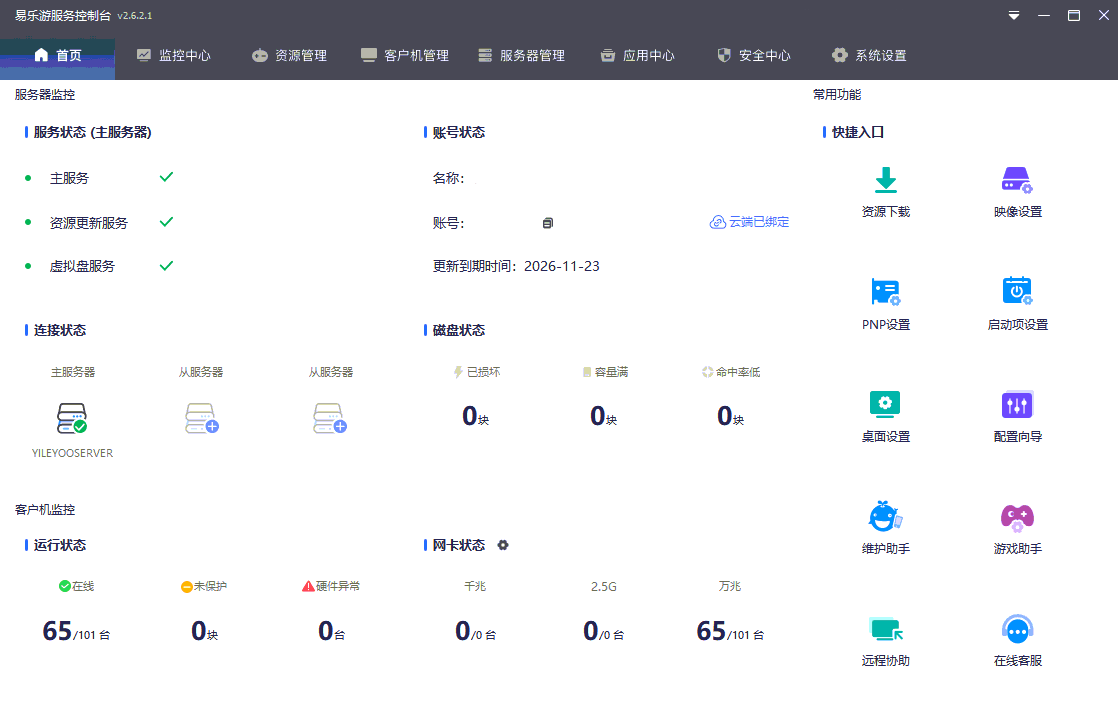Click the 资源更新服务 service label
Image resolution: width=1118 pixels, height=717 pixels.
tap(88, 223)
